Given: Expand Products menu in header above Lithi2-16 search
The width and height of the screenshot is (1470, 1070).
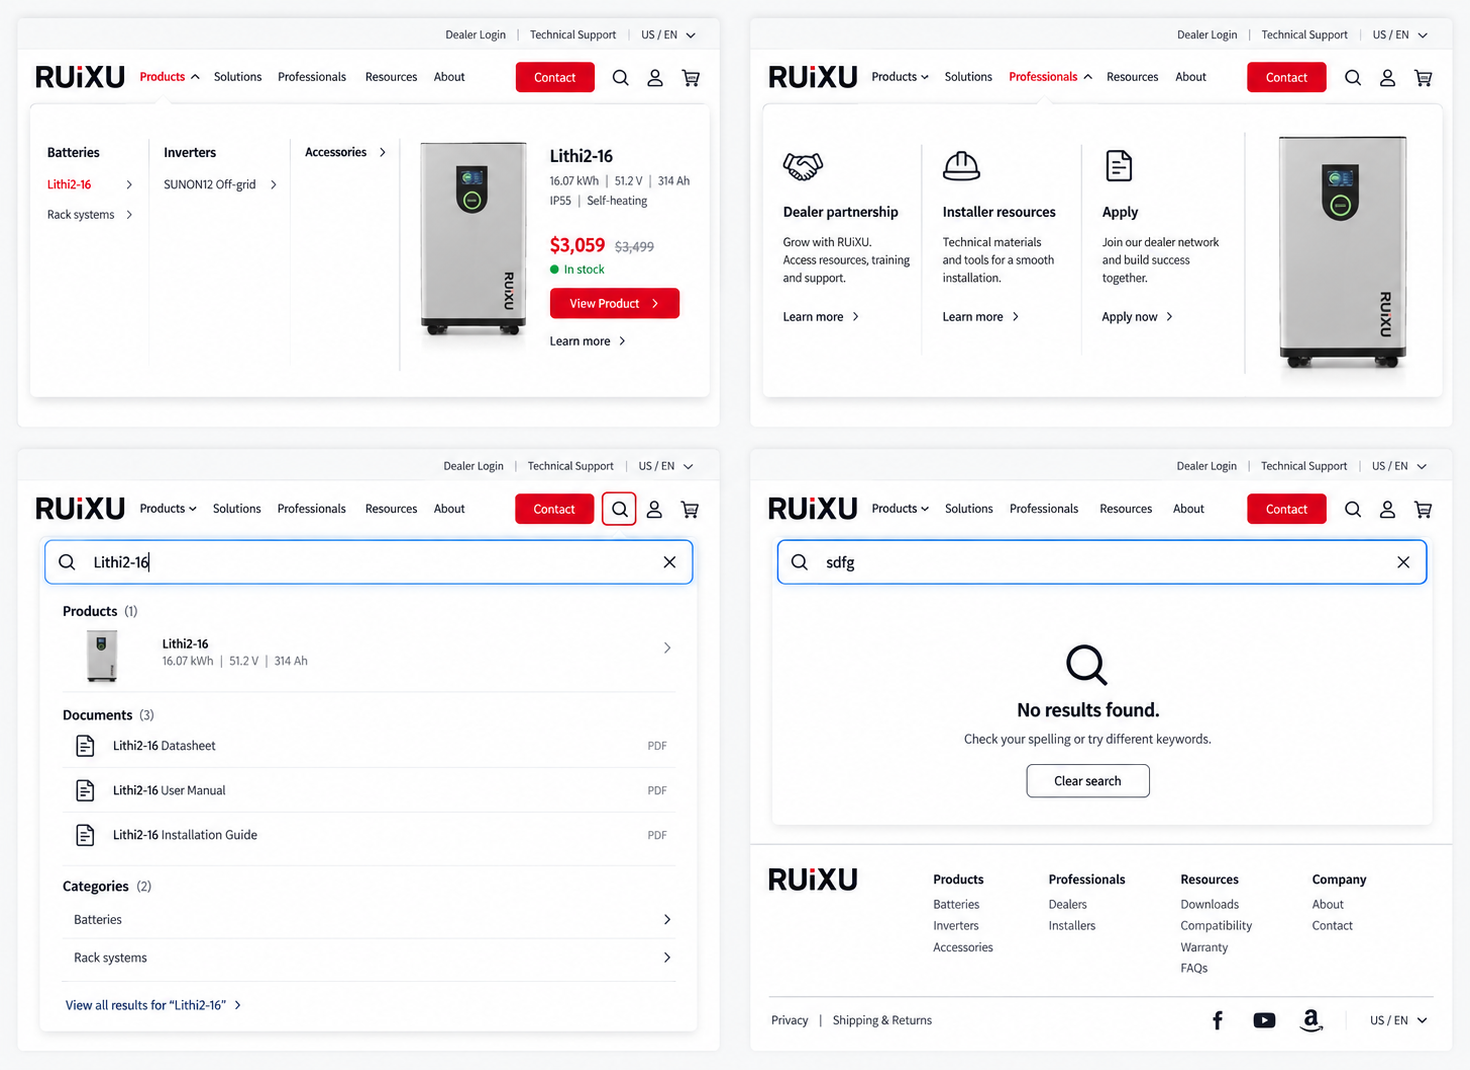Looking at the screenshot, I should click(x=168, y=509).
